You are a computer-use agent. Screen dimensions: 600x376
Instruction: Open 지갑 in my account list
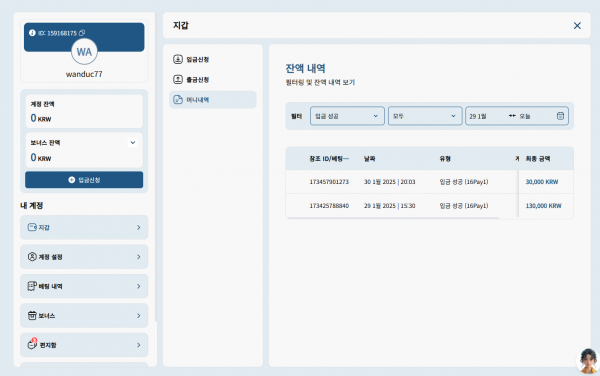(x=84, y=227)
